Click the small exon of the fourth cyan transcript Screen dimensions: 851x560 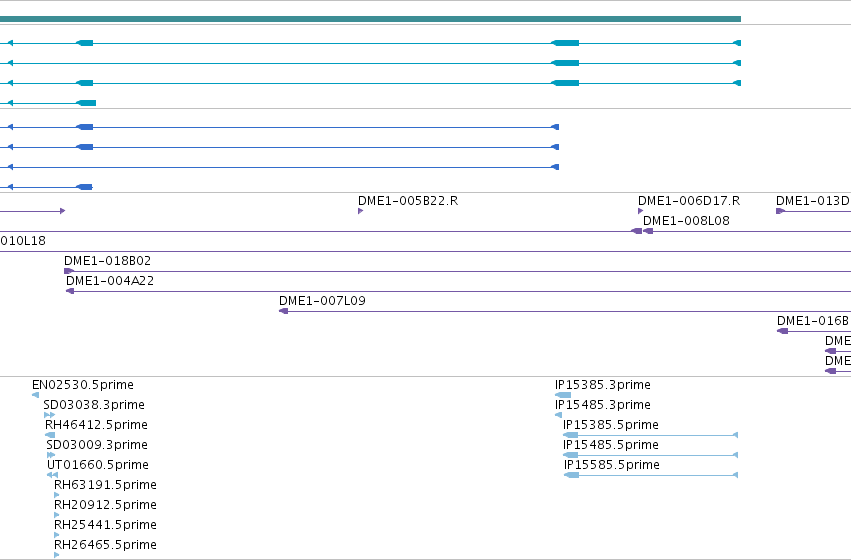(x=86, y=103)
